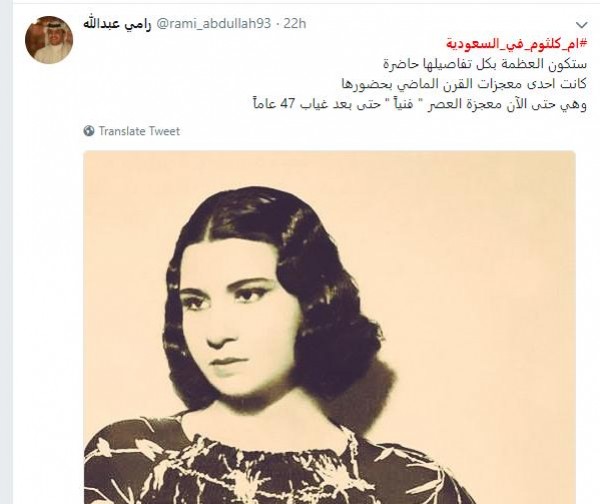Image resolution: width=600 pixels, height=504 pixels.
Task: Click the empty beige background of the photo
Action: [490, 268]
